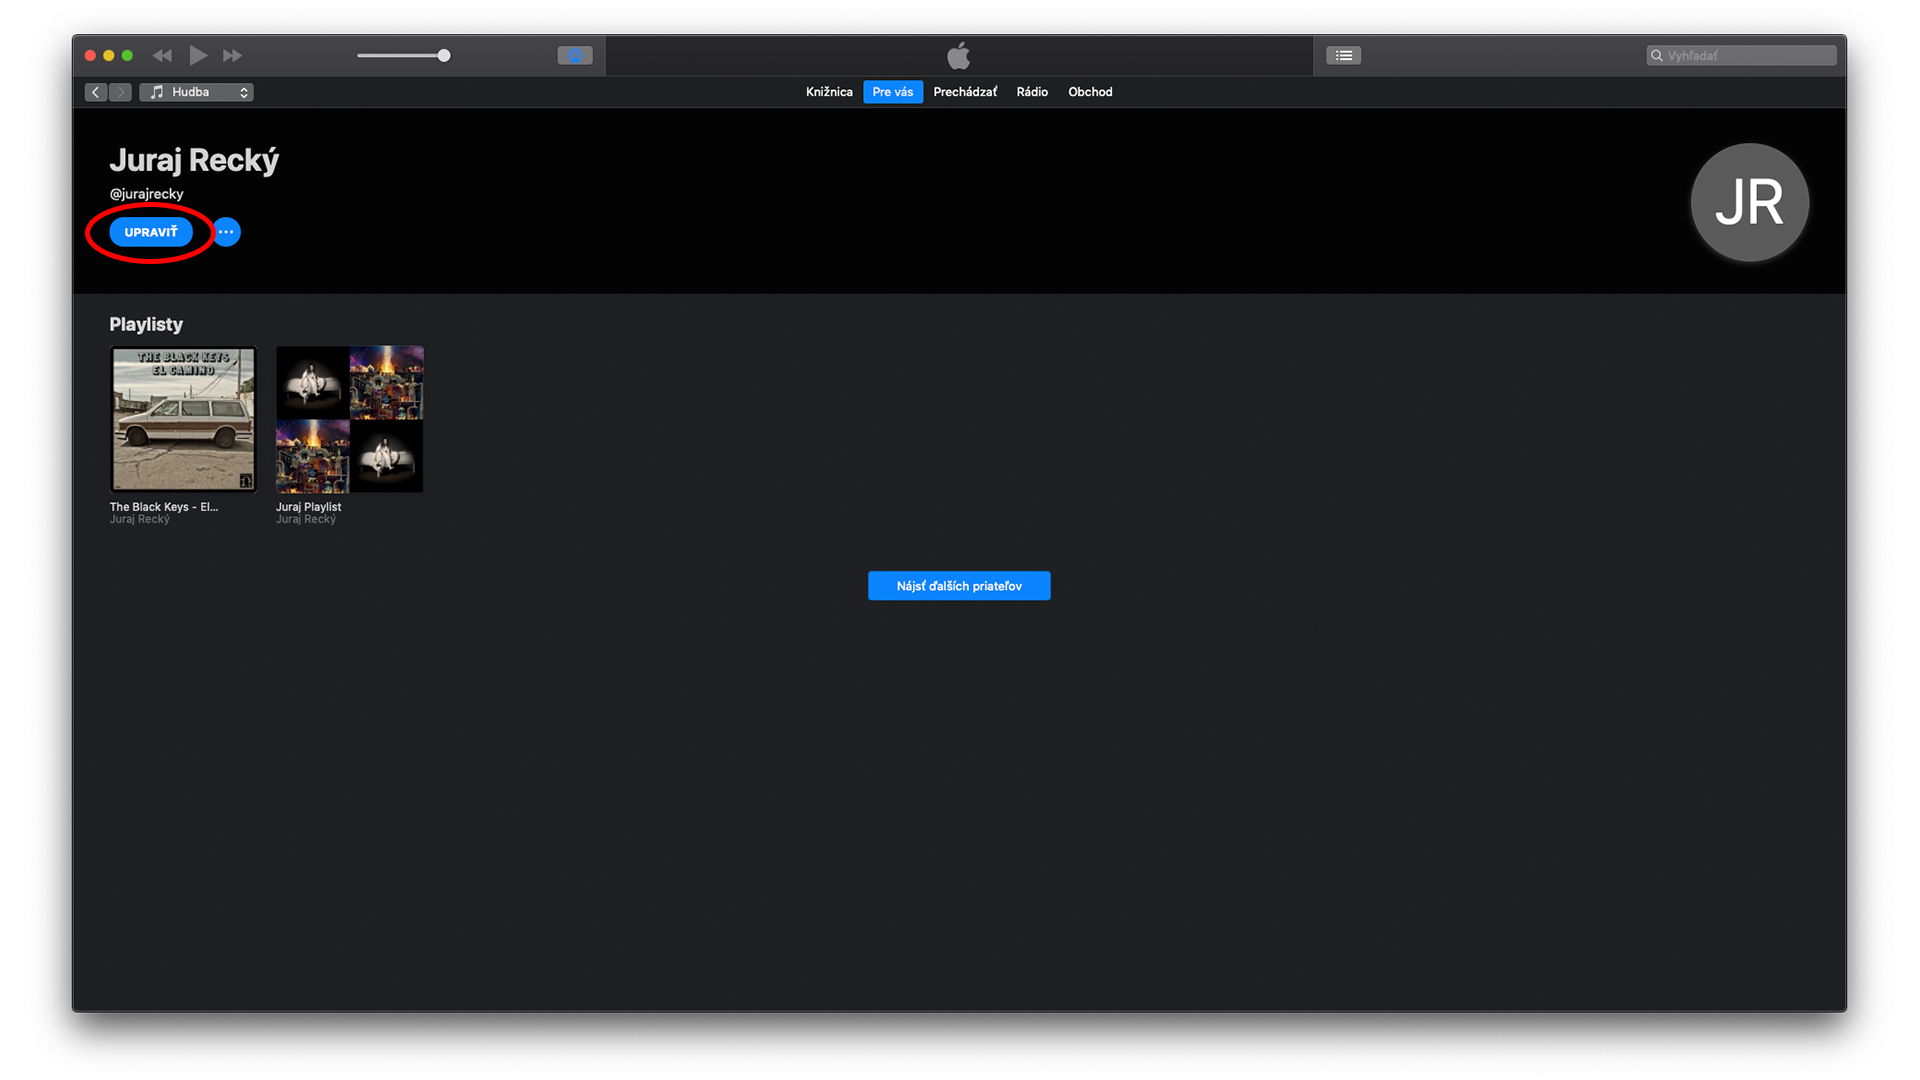This screenshot has width=1920, height=1080.
Task: Click the JR profile avatar
Action: pyautogui.click(x=1750, y=202)
